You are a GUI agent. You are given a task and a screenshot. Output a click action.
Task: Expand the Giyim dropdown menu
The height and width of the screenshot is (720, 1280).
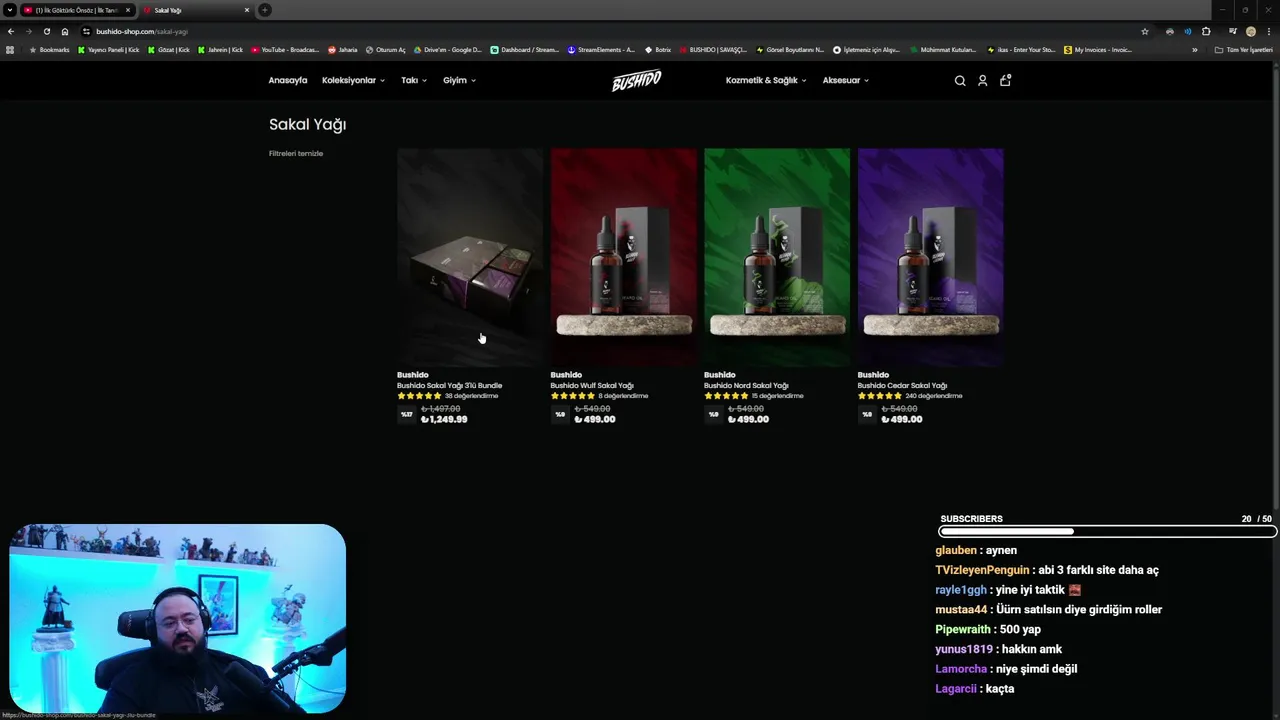click(459, 81)
